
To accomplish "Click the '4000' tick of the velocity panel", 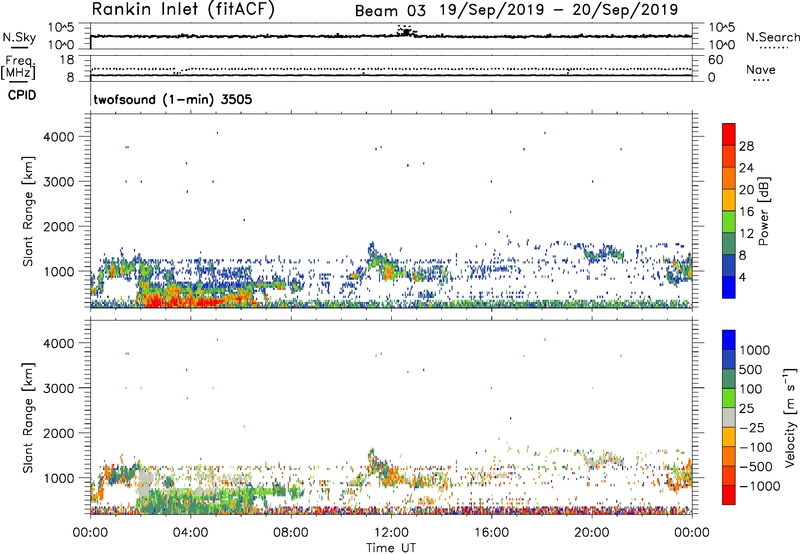I will click(58, 343).
